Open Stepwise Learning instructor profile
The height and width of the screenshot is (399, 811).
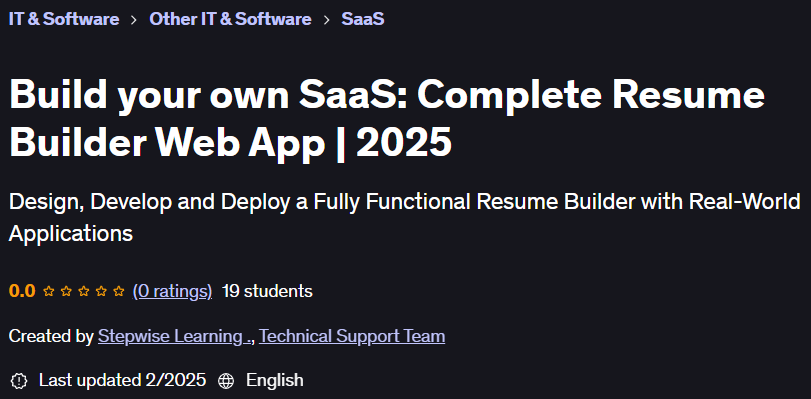(175, 336)
